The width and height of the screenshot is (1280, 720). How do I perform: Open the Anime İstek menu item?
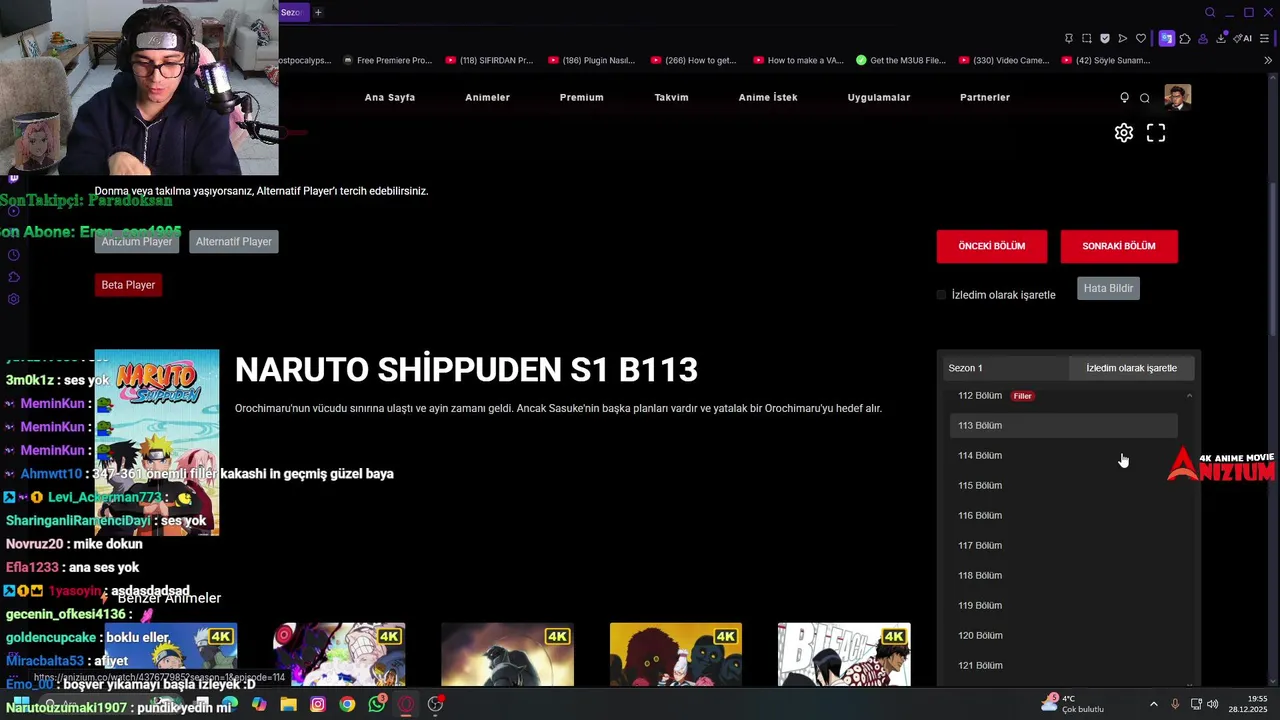768,98
